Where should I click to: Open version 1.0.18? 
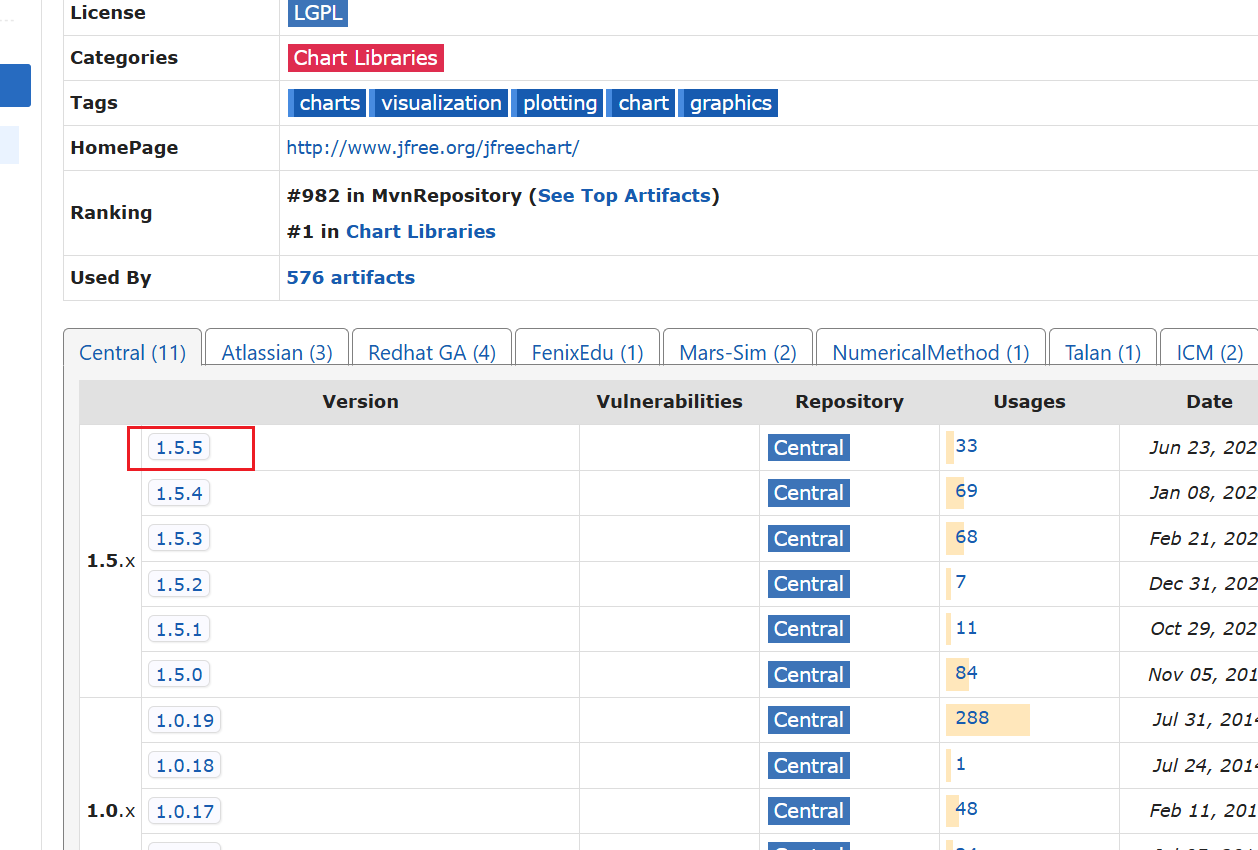185,766
